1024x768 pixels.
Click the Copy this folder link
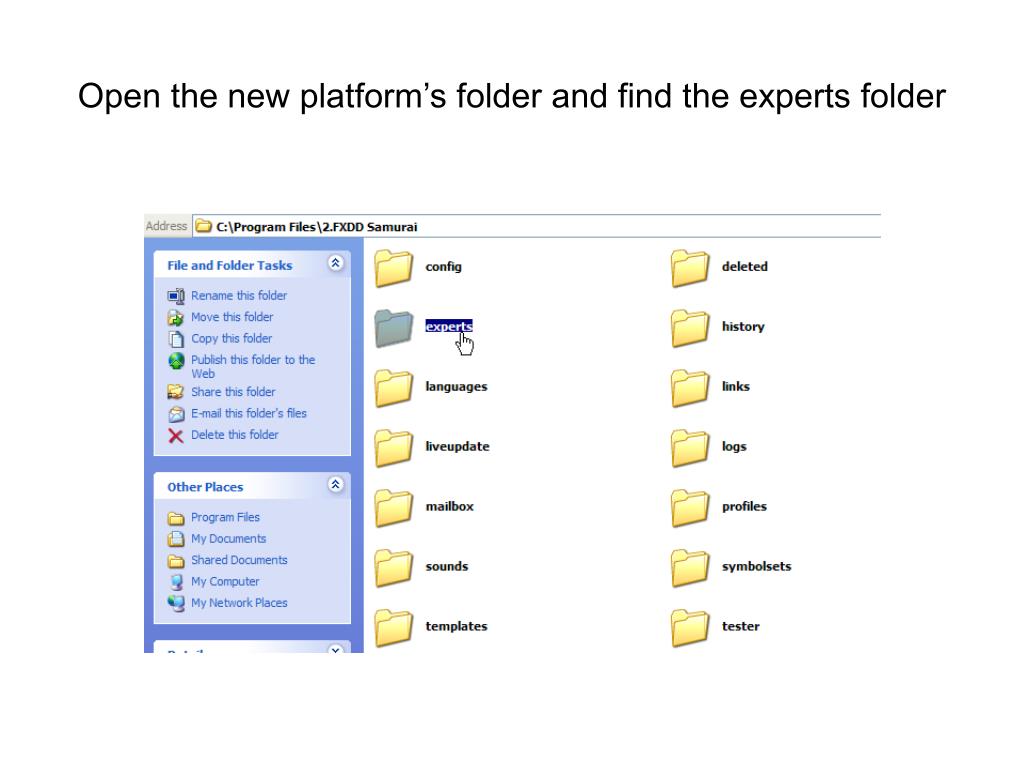[x=231, y=338]
